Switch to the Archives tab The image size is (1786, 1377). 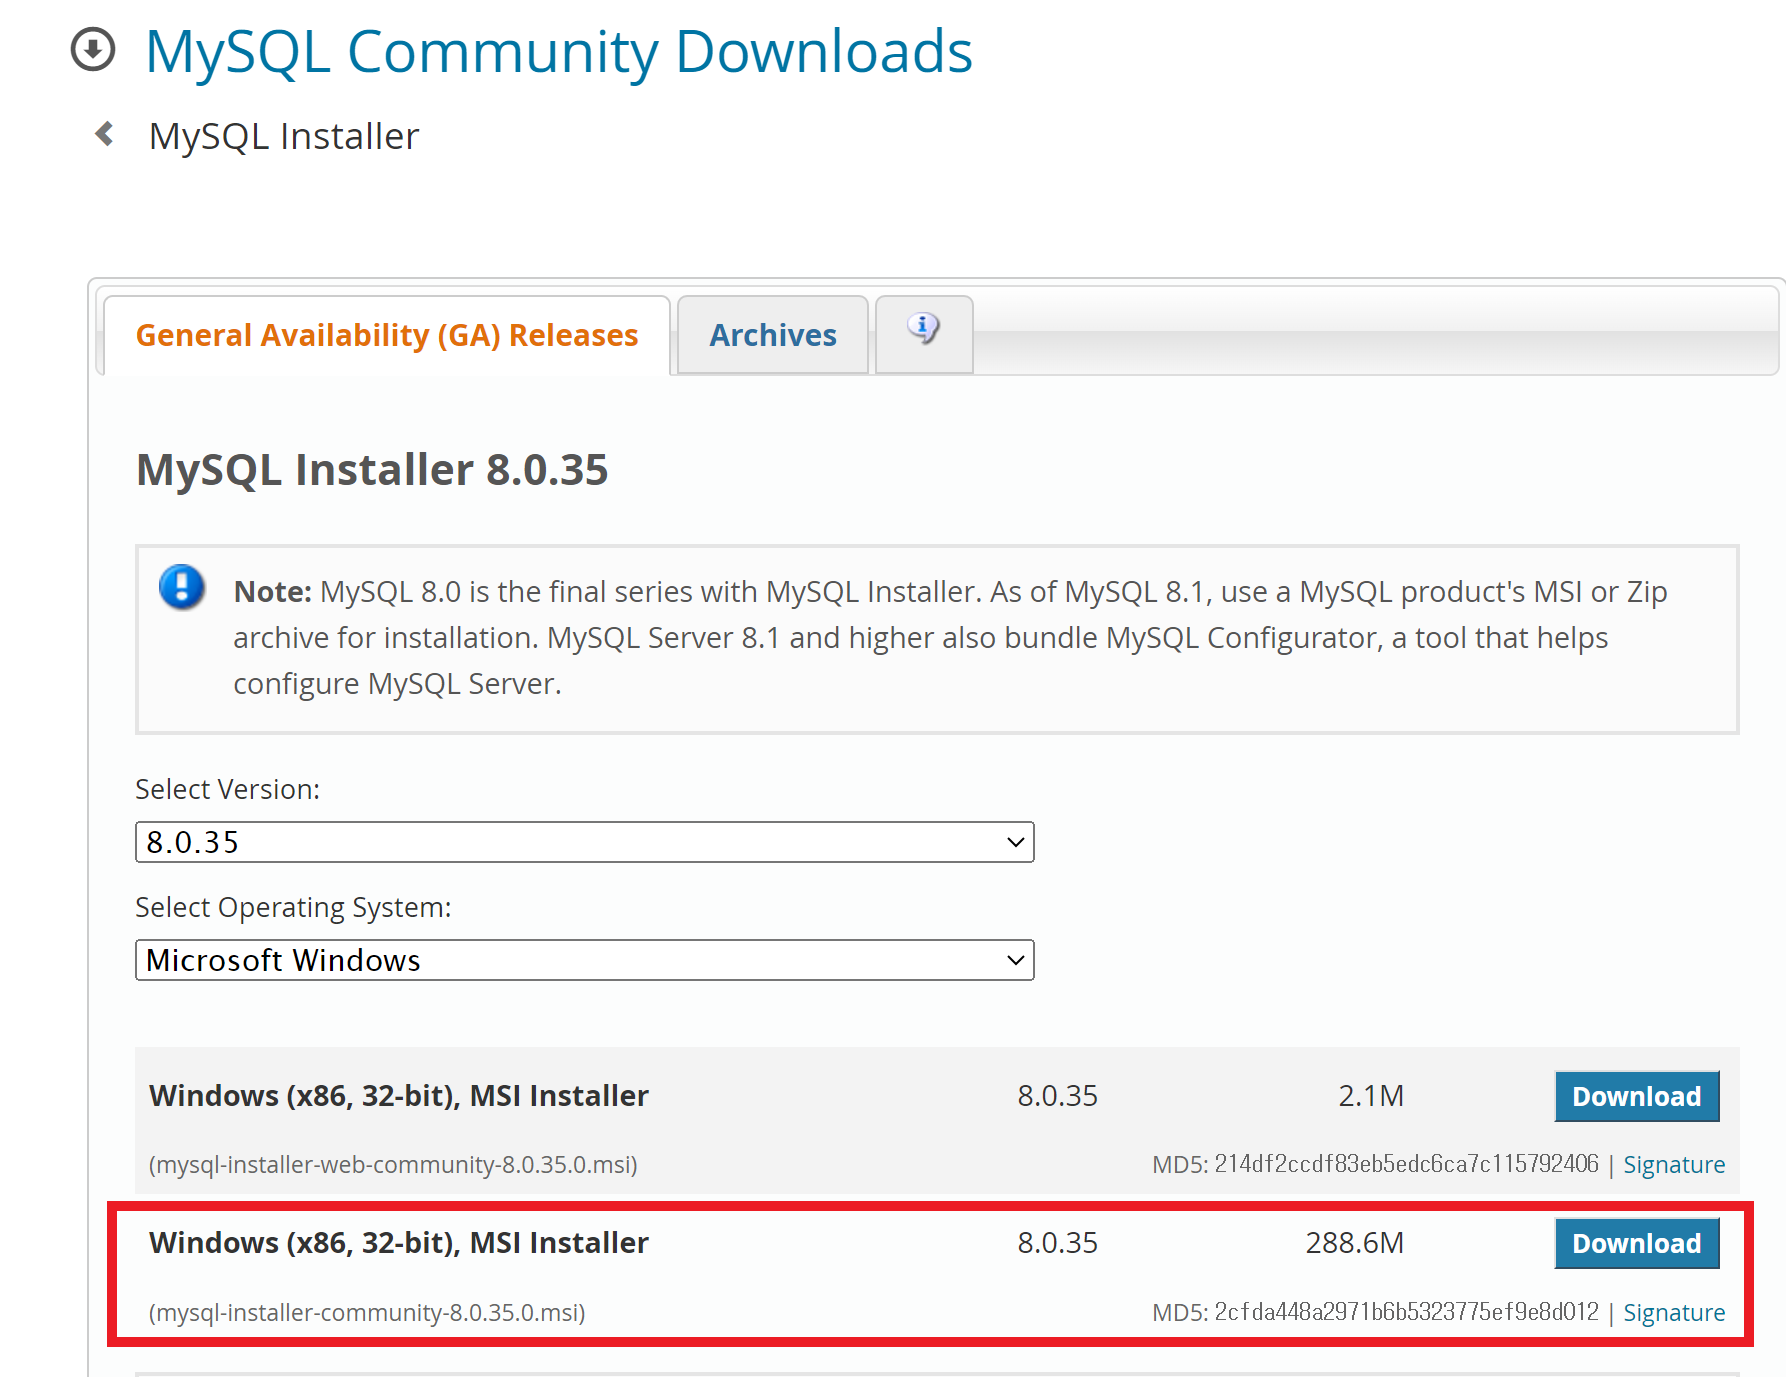point(773,335)
